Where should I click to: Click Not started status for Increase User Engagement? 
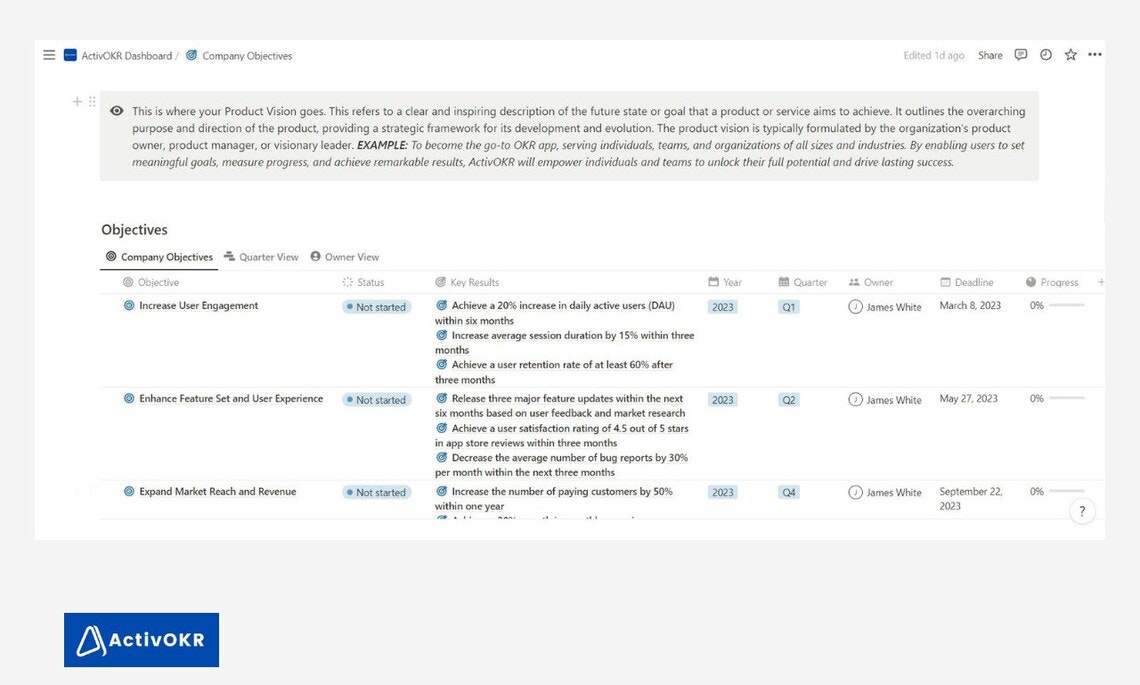(x=377, y=307)
